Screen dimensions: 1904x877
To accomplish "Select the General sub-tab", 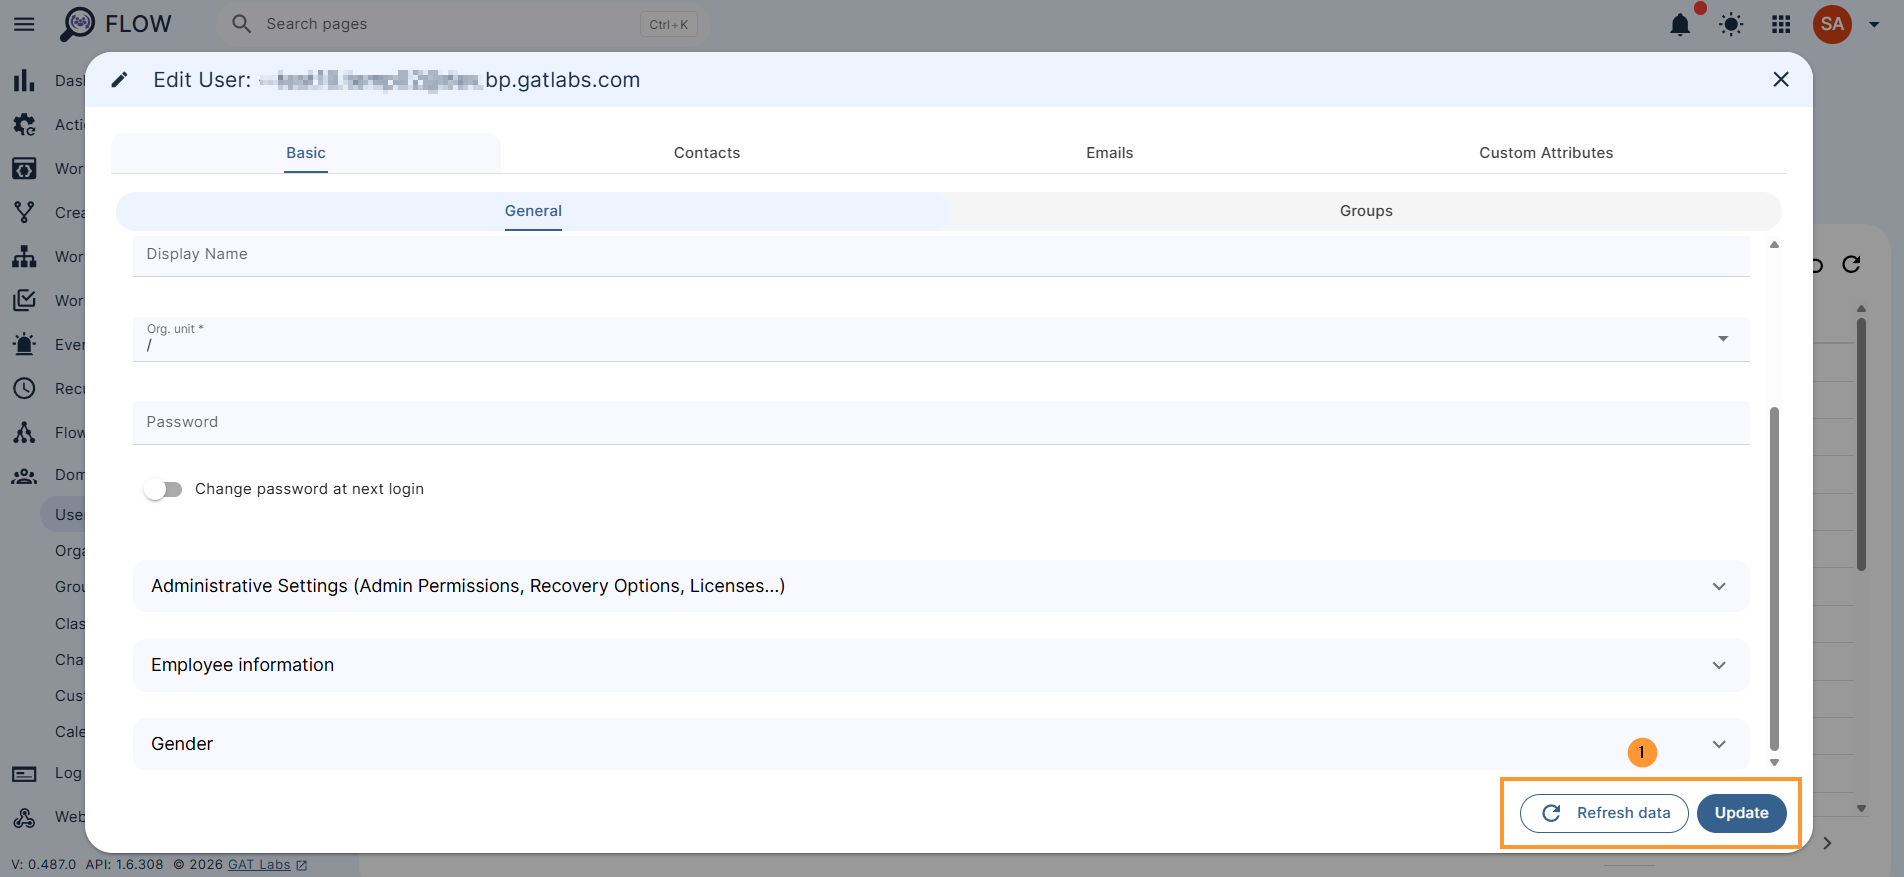I will point(533,211).
